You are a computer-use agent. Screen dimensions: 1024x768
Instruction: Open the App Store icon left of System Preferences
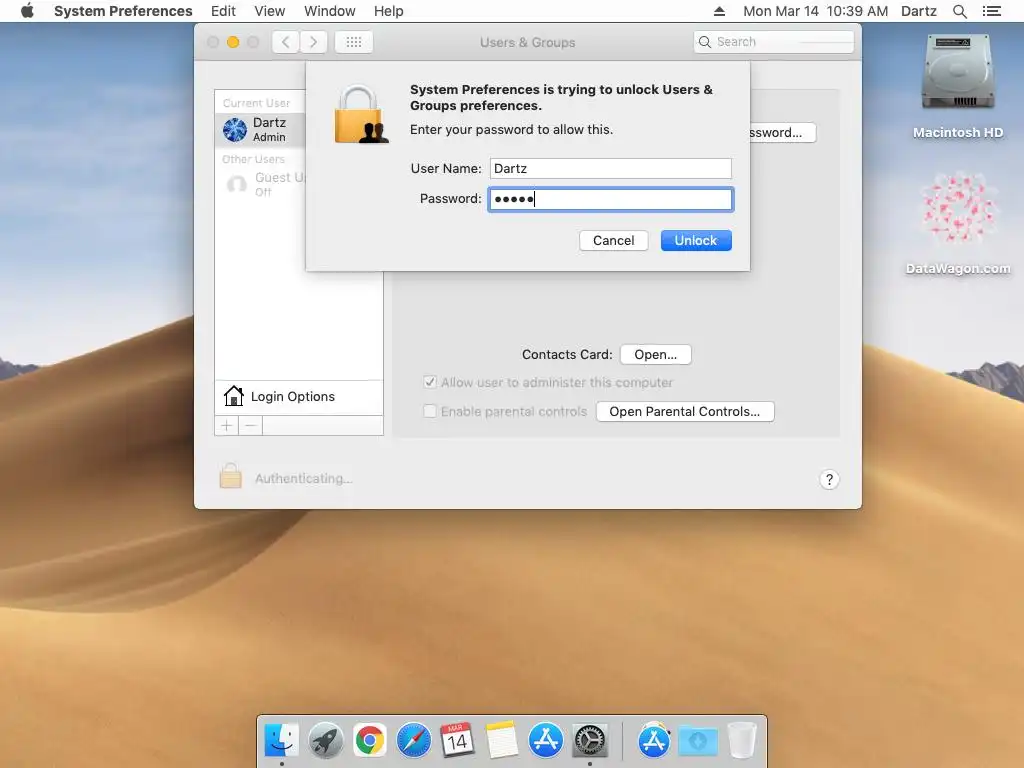click(x=545, y=741)
